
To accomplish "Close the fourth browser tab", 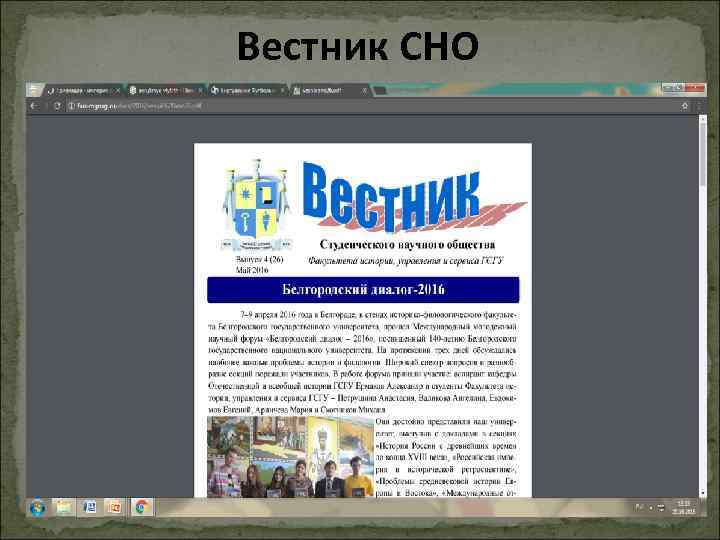I will 365,90.
